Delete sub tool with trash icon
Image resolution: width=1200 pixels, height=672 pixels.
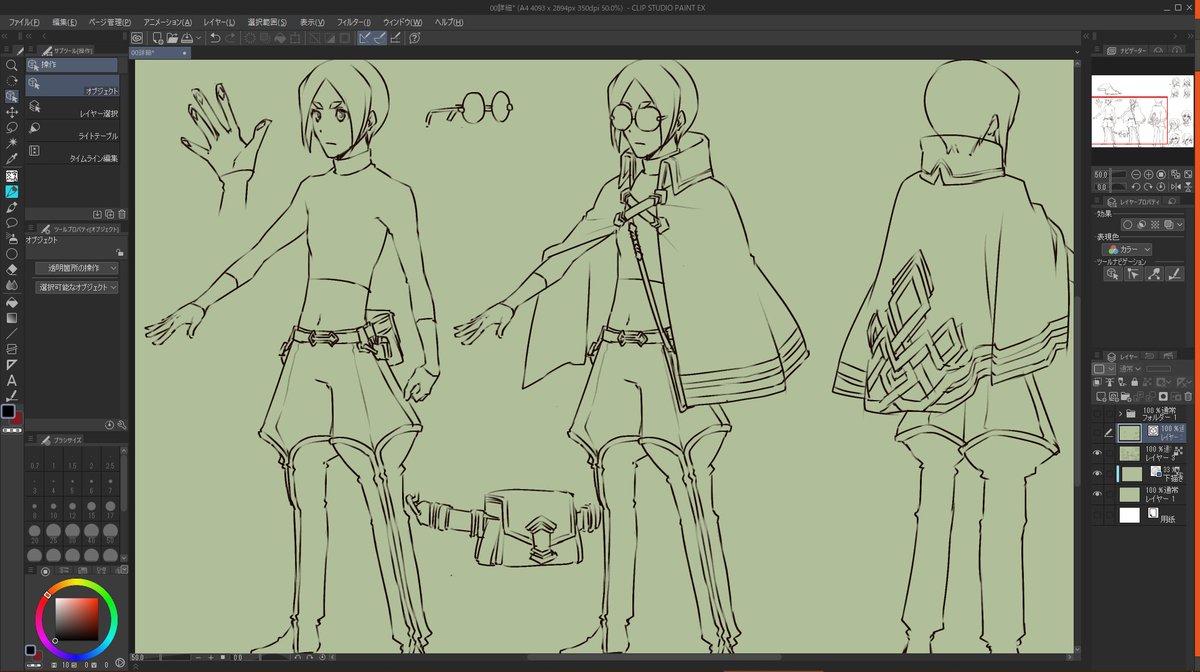tap(122, 214)
